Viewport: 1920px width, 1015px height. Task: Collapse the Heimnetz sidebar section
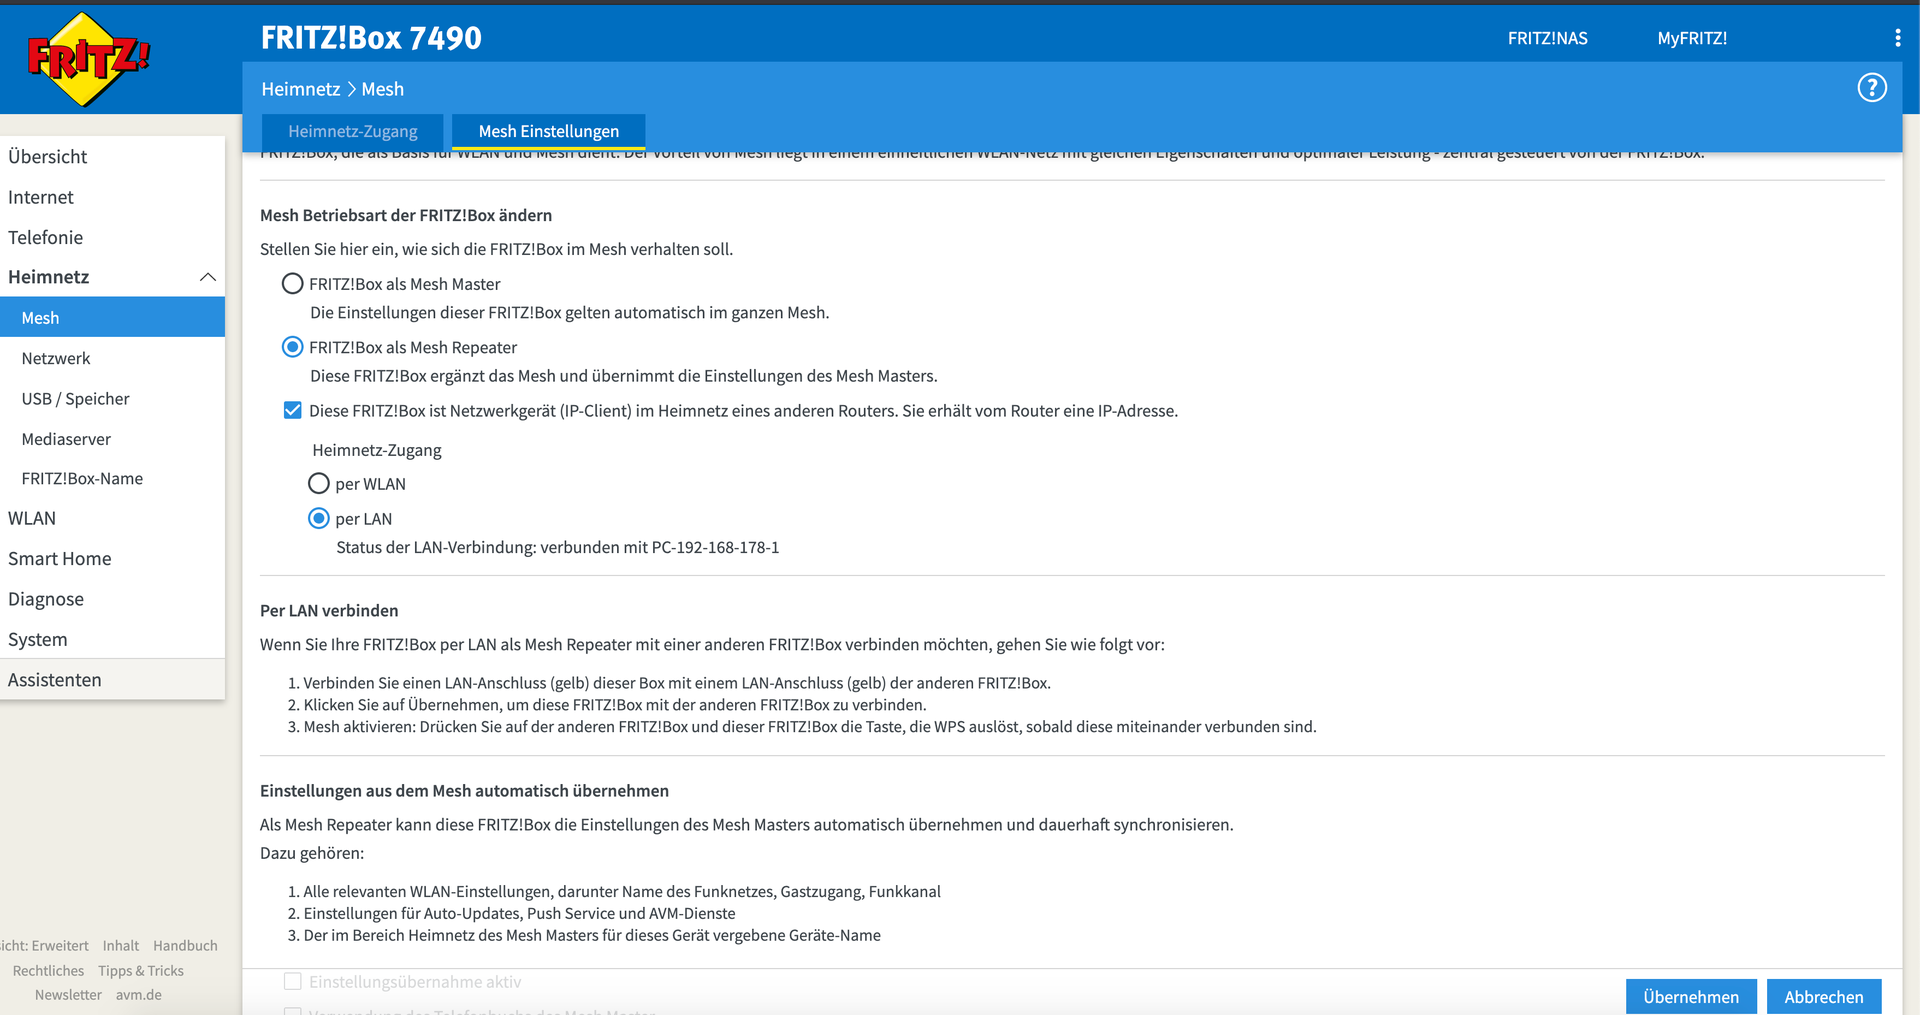tap(207, 277)
